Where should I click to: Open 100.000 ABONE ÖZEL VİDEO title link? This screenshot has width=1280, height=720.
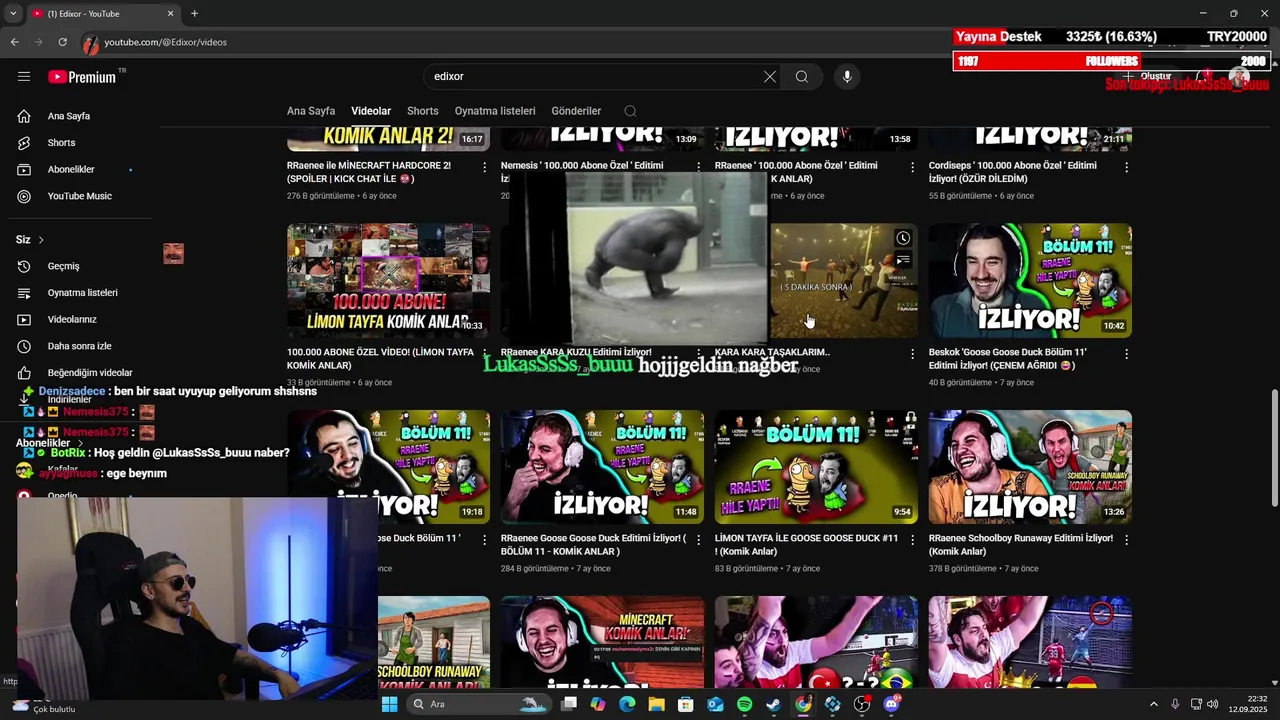(x=380, y=358)
